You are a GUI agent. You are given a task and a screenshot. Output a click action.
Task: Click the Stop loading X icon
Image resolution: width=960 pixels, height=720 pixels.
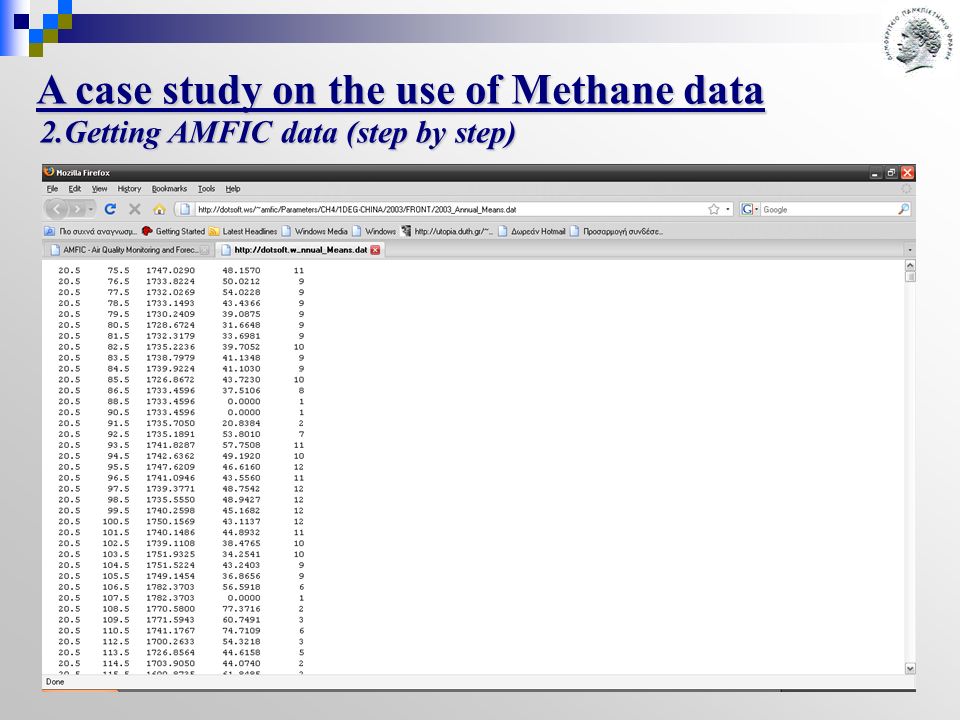[x=135, y=209]
